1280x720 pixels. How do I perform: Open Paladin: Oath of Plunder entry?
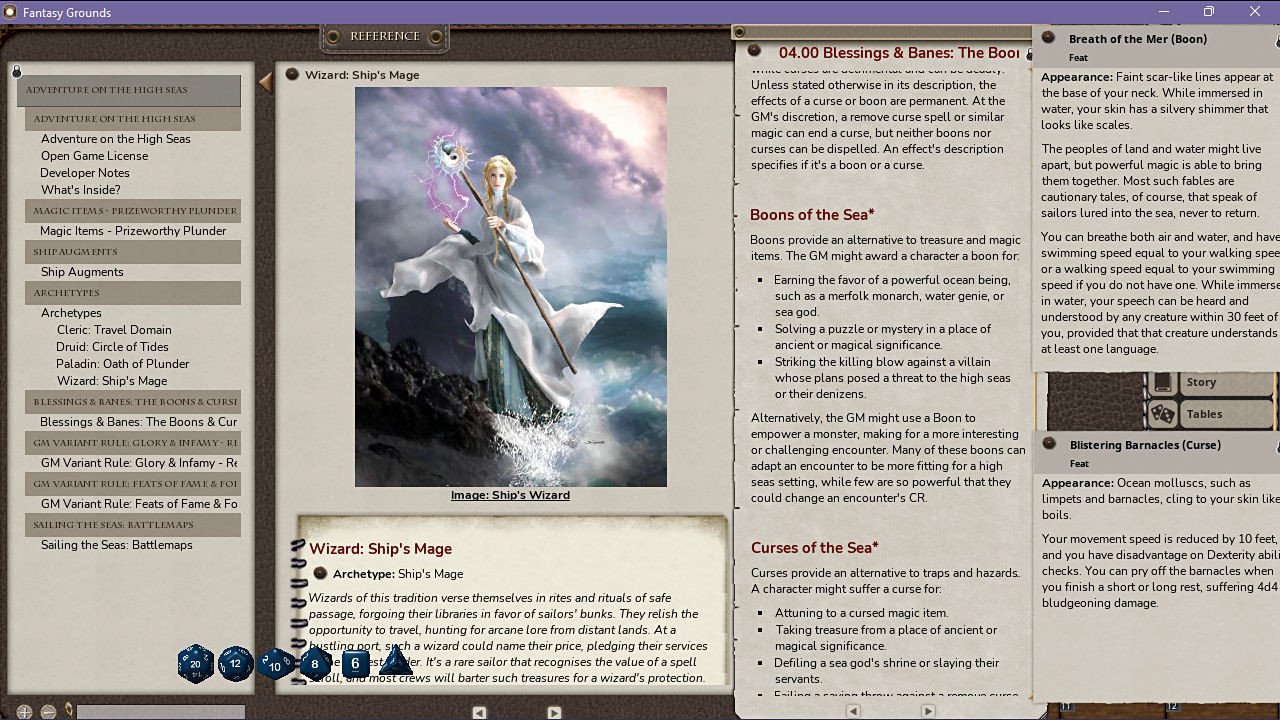[x=122, y=364]
